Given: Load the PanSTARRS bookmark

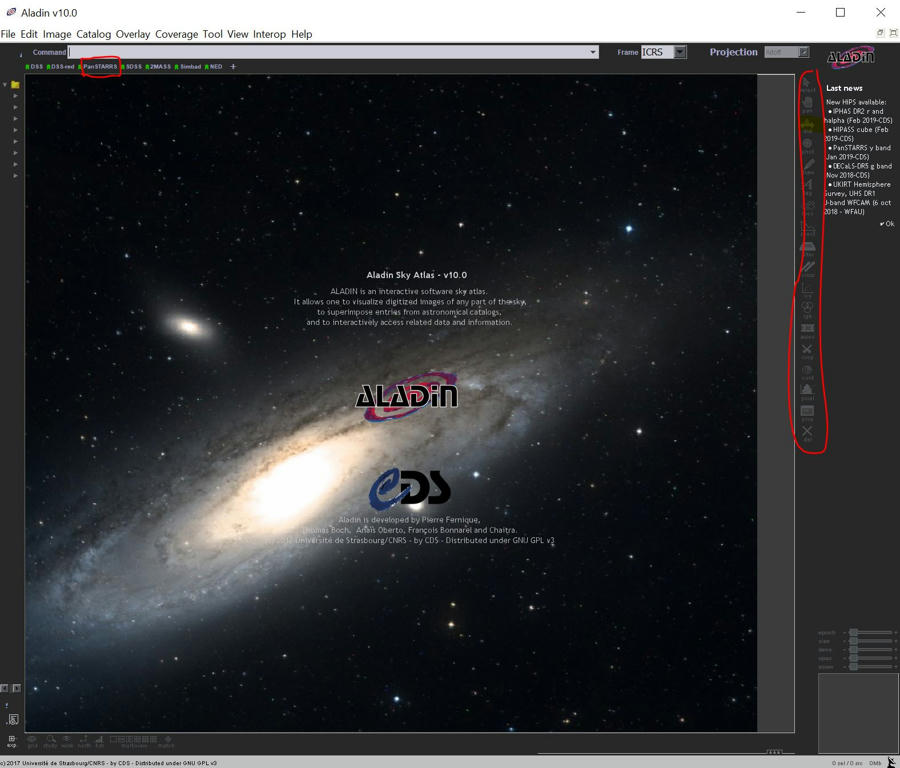Looking at the screenshot, I should click(99, 67).
